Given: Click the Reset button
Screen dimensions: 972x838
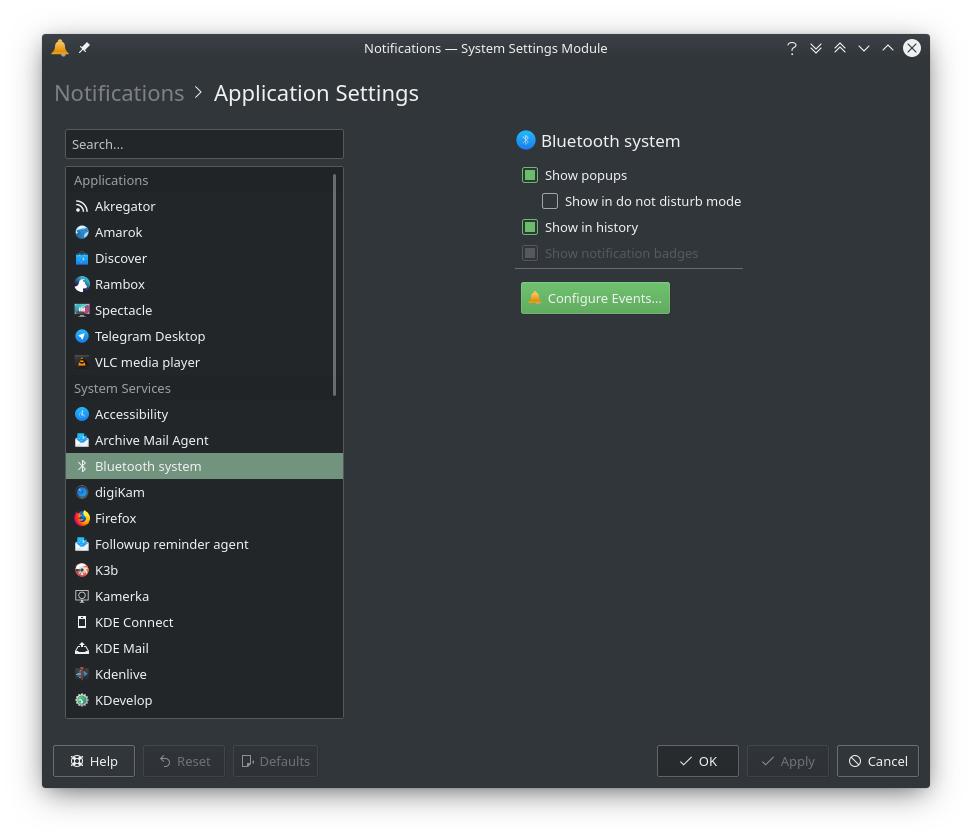Looking at the screenshot, I should pos(184,761).
